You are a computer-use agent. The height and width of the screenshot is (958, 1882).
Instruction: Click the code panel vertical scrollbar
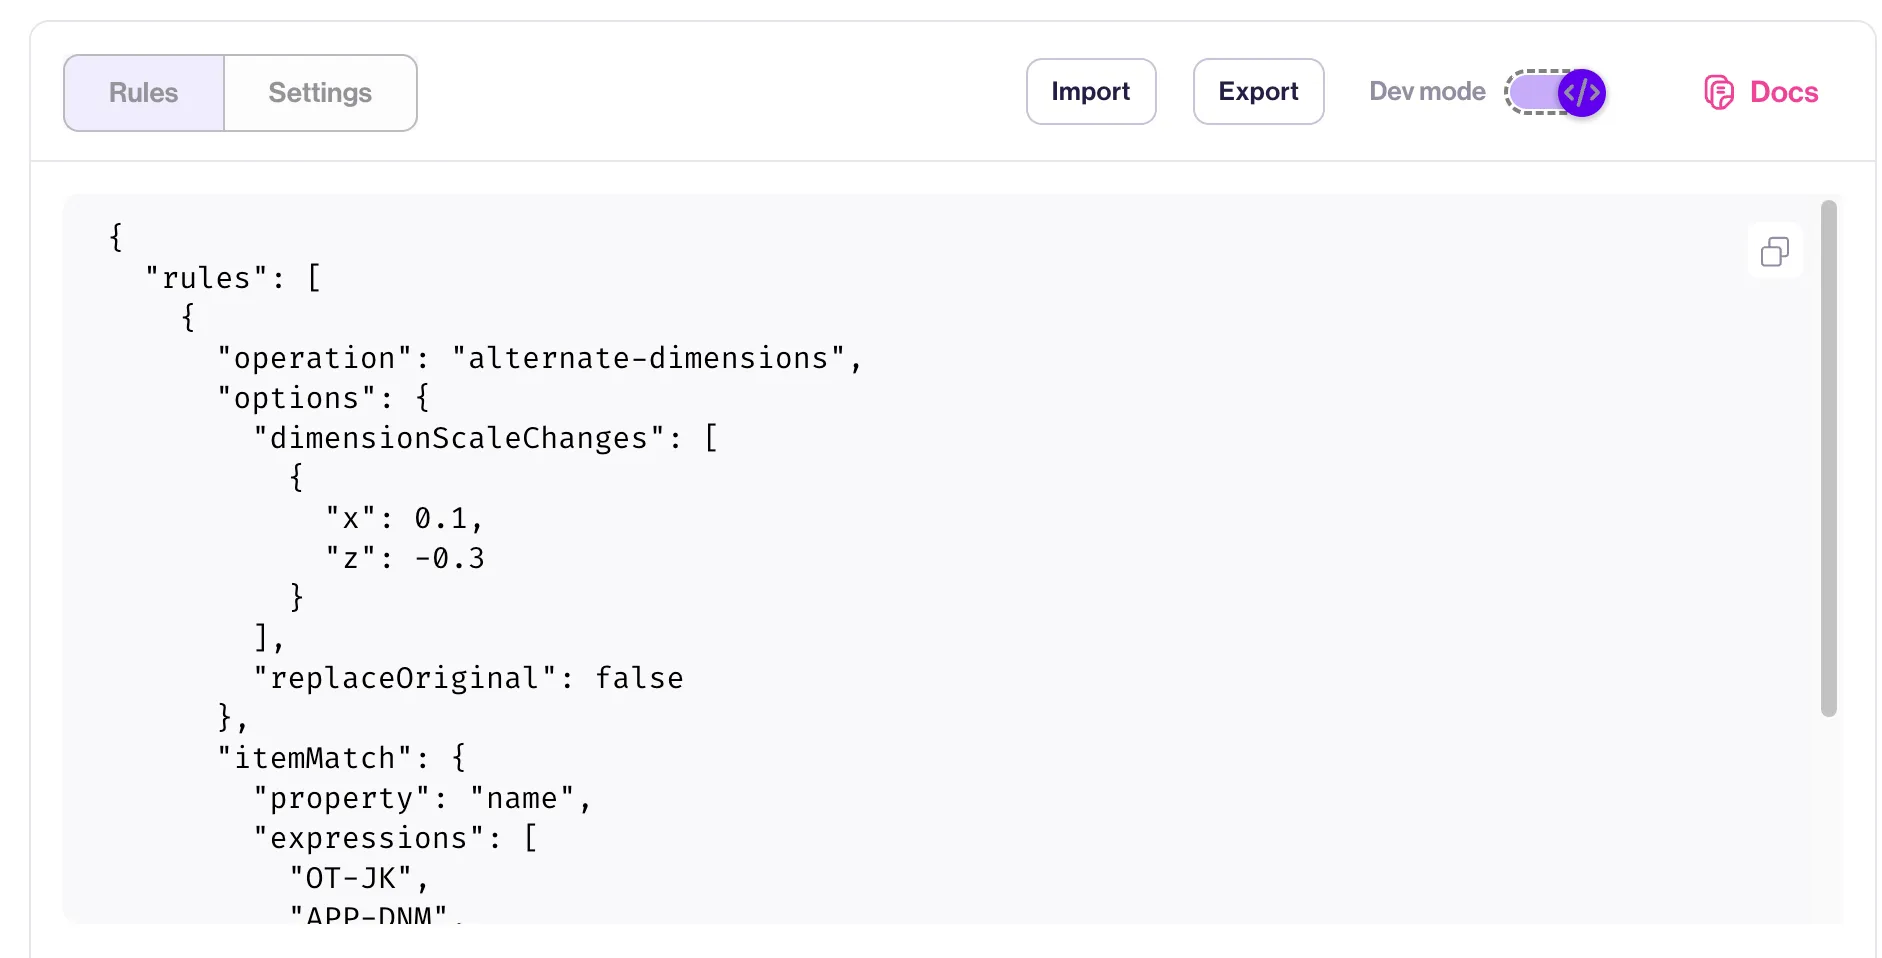[1829, 458]
